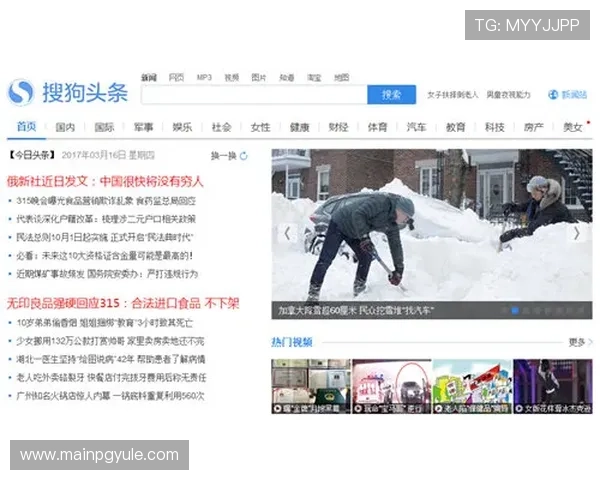This screenshot has width=600, height=480.
Task: Click the Sogou logo icon
Action: tap(21, 92)
